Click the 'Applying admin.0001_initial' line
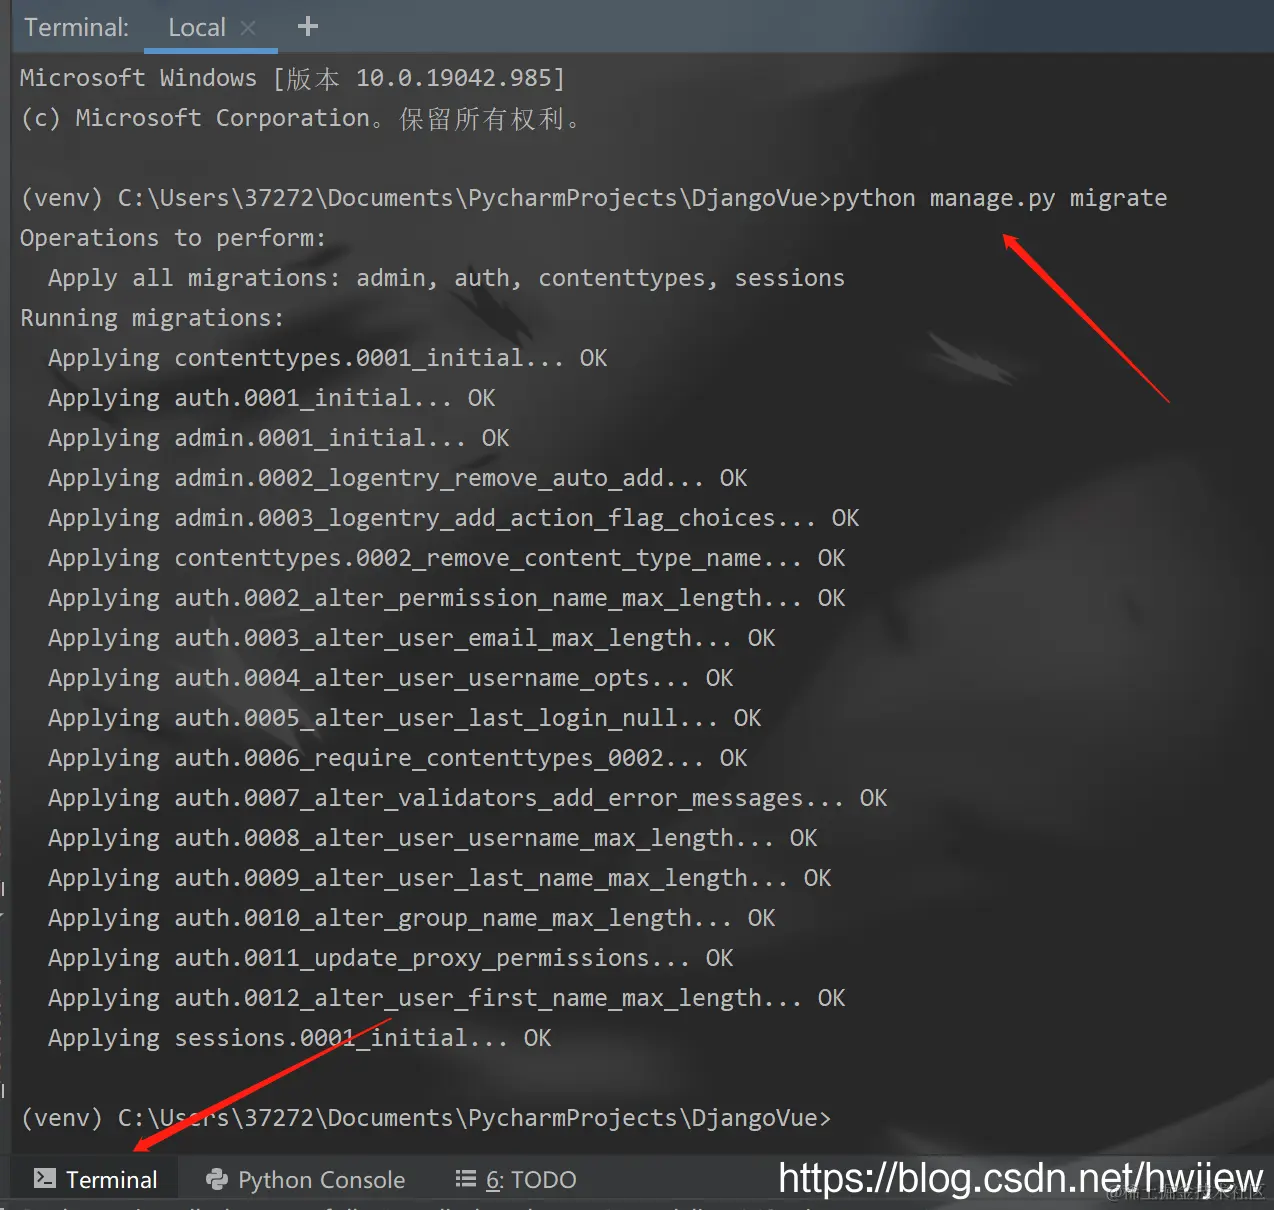This screenshot has width=1274, height=1210. [278, 438]
